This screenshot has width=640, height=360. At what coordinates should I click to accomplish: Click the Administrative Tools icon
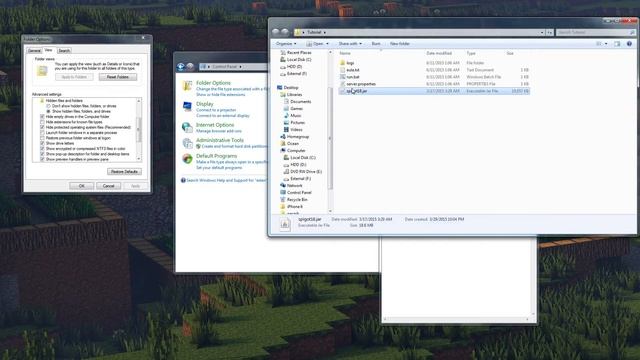(x=187, y=143)
